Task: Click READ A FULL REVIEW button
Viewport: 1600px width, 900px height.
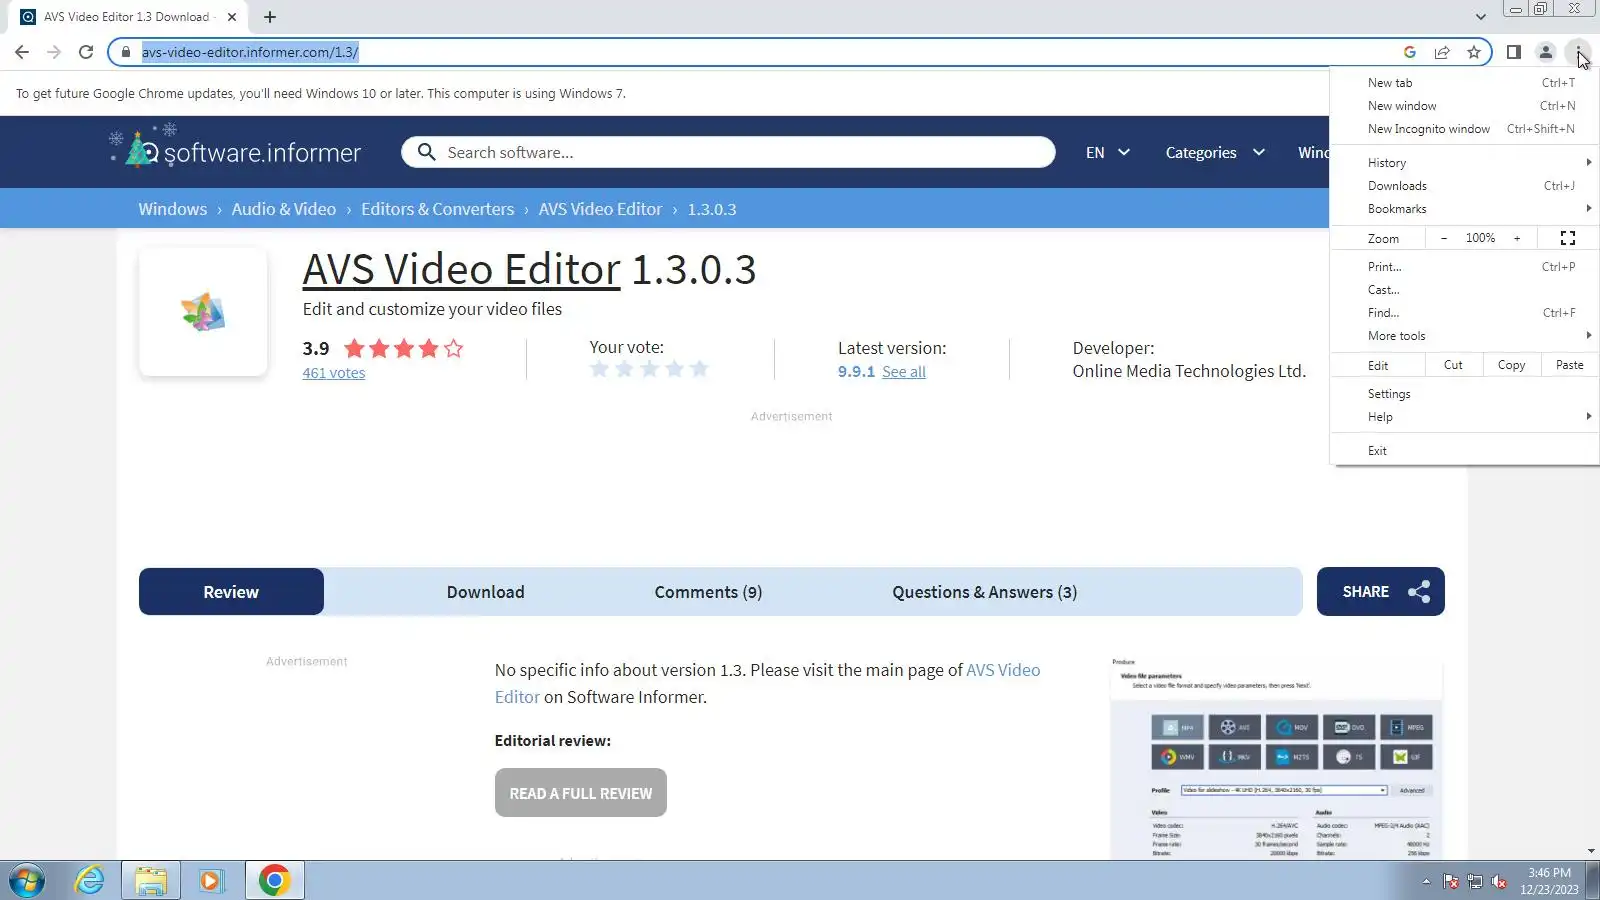Action: 581,793
